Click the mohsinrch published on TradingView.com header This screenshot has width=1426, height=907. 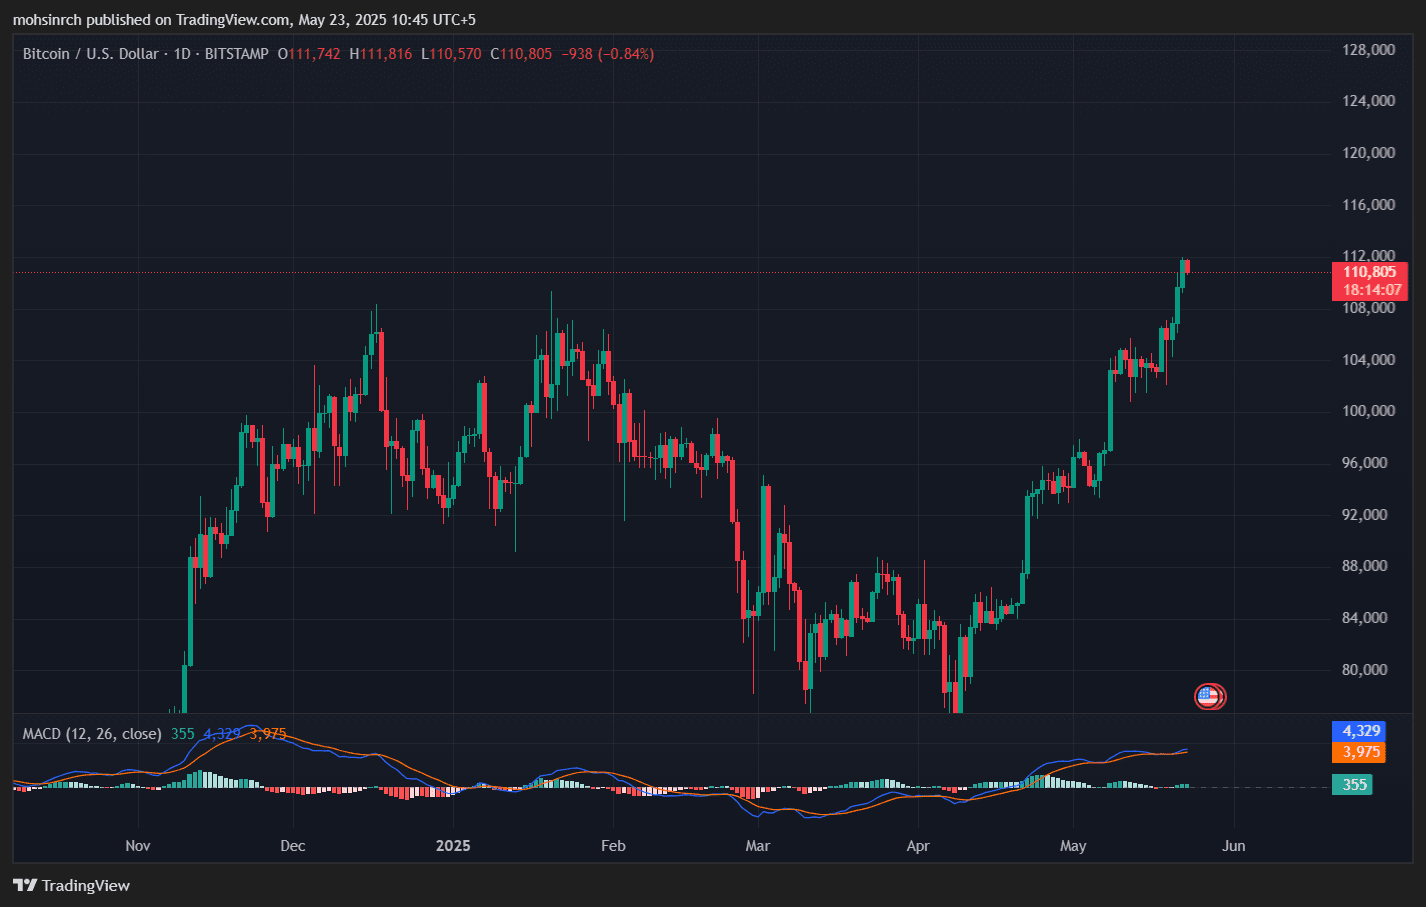(x=245, y=20)
